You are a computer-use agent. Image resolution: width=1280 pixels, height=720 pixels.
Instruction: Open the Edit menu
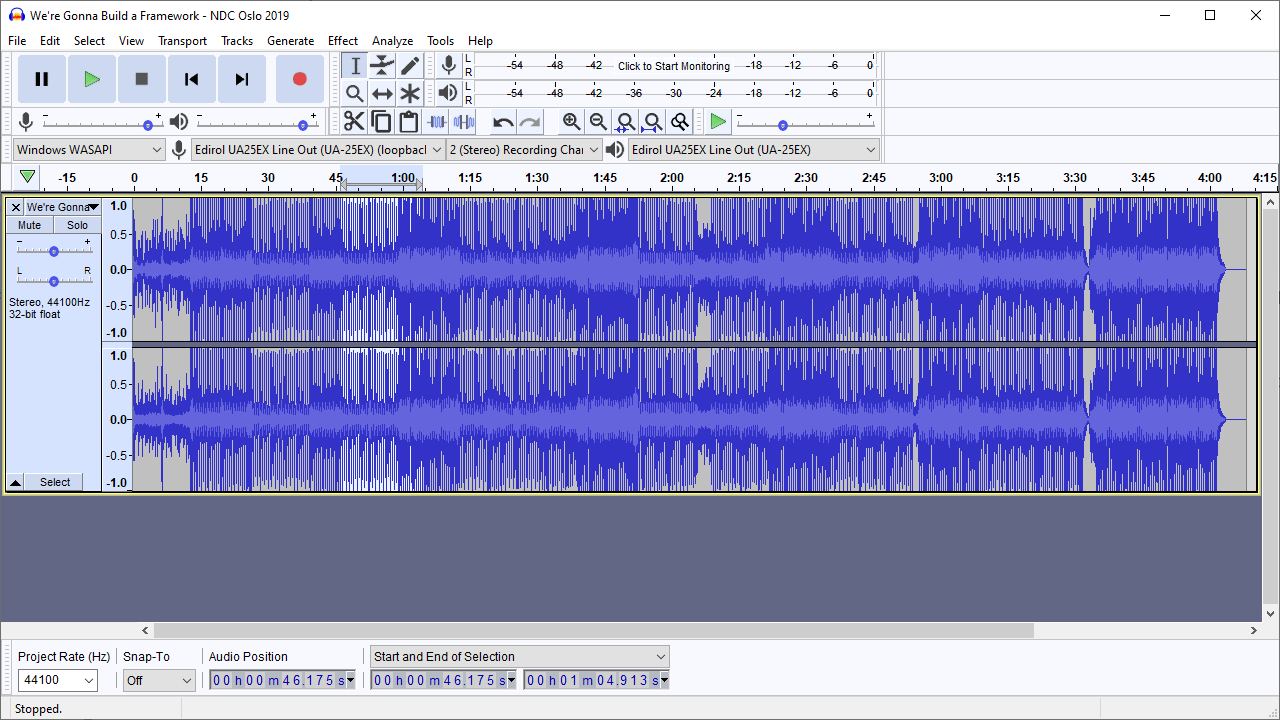[x=50, y=41]
